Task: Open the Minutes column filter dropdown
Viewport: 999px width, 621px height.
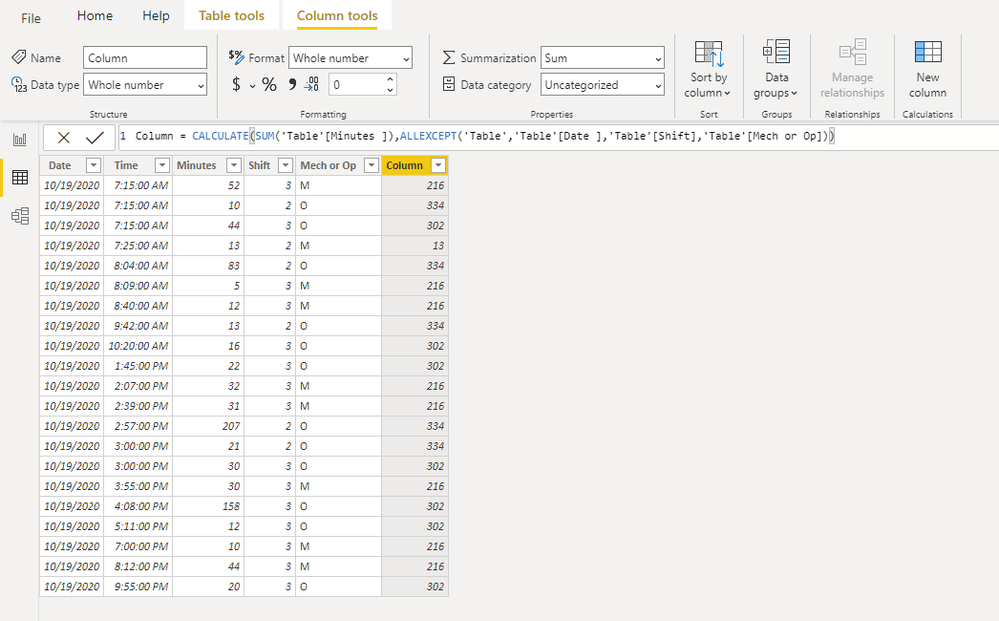Action: 234,166
